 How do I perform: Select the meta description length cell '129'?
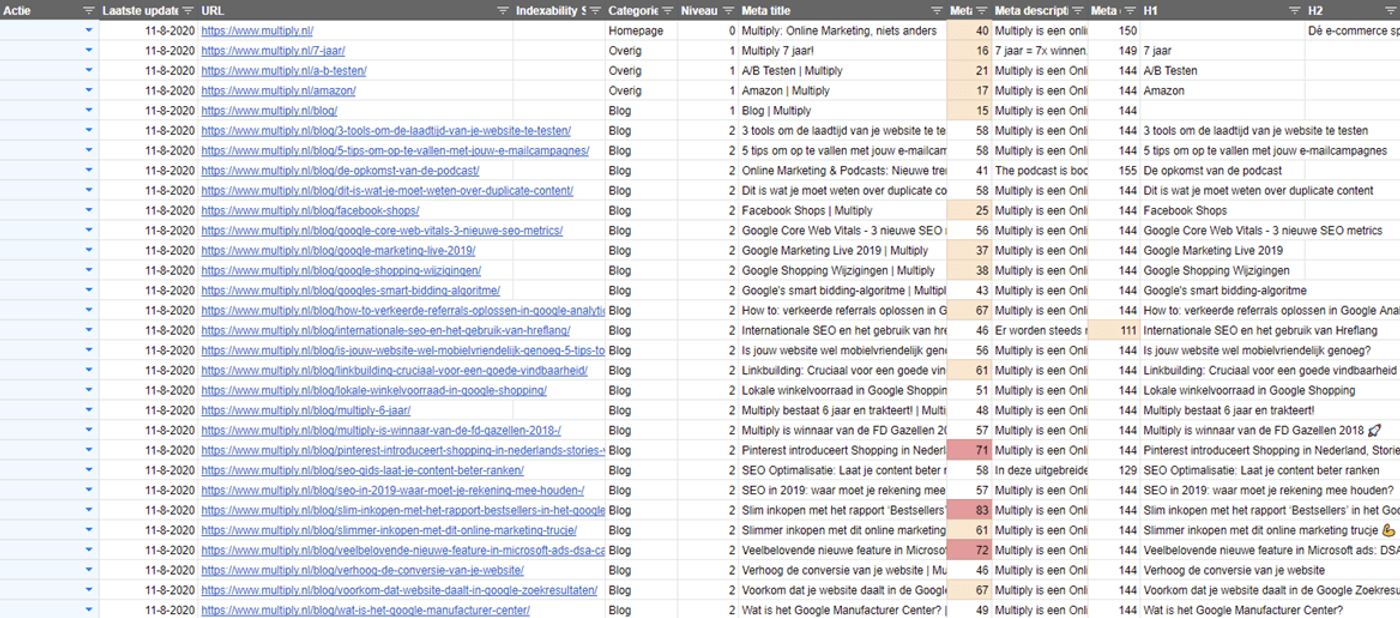[1114, 471]
